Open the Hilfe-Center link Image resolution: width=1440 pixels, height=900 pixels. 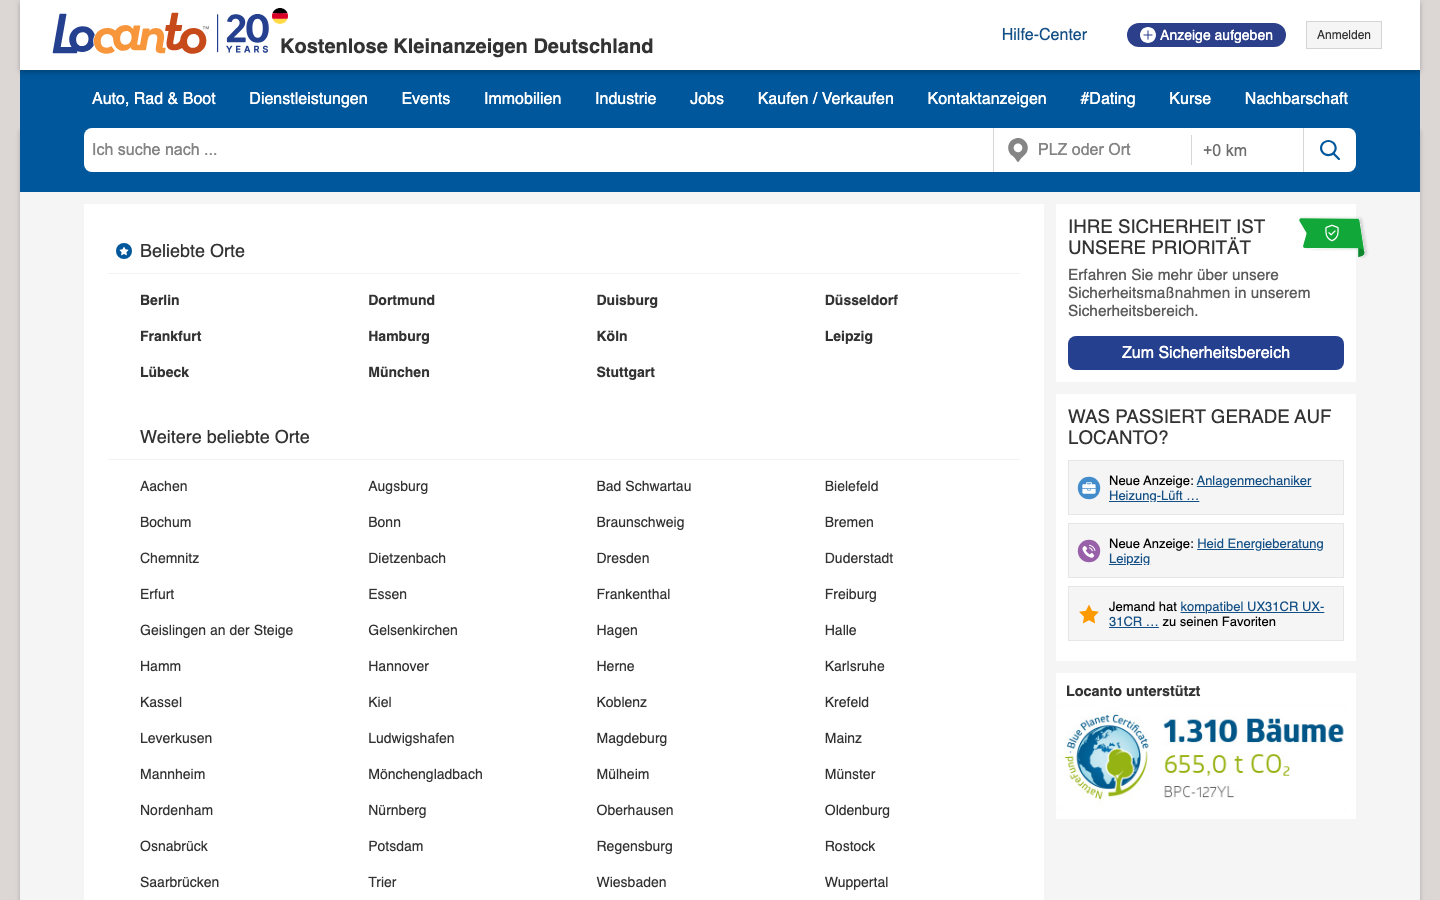click(1044, 34)
